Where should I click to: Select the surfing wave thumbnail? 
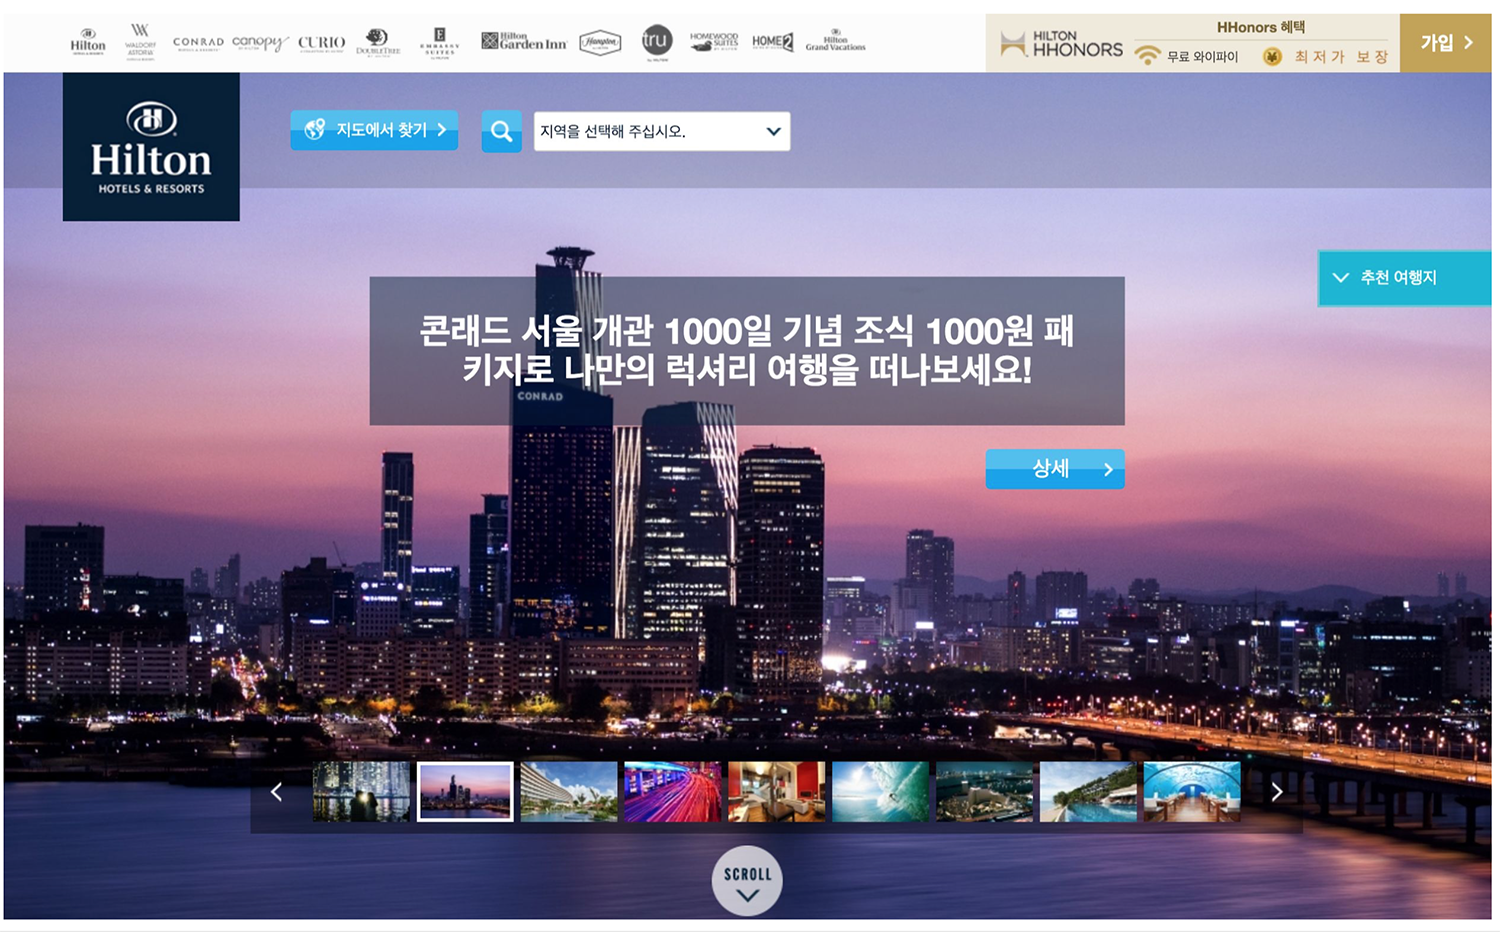coord(881,792)
